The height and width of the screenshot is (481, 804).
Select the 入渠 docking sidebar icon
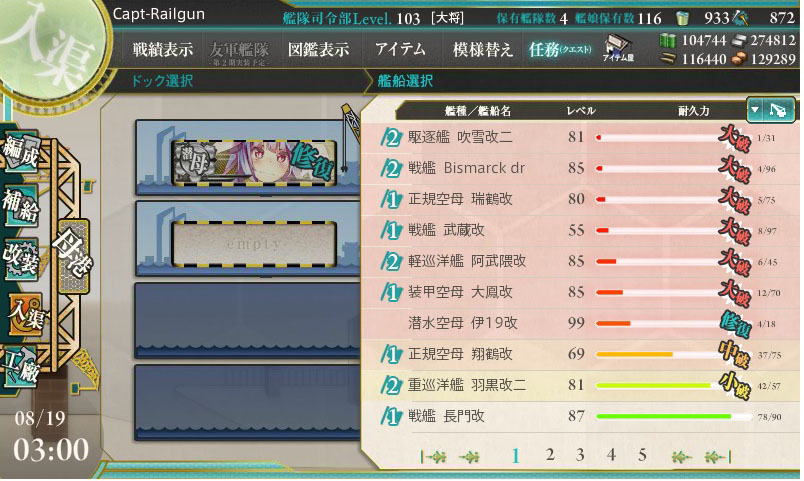point(23,314)
